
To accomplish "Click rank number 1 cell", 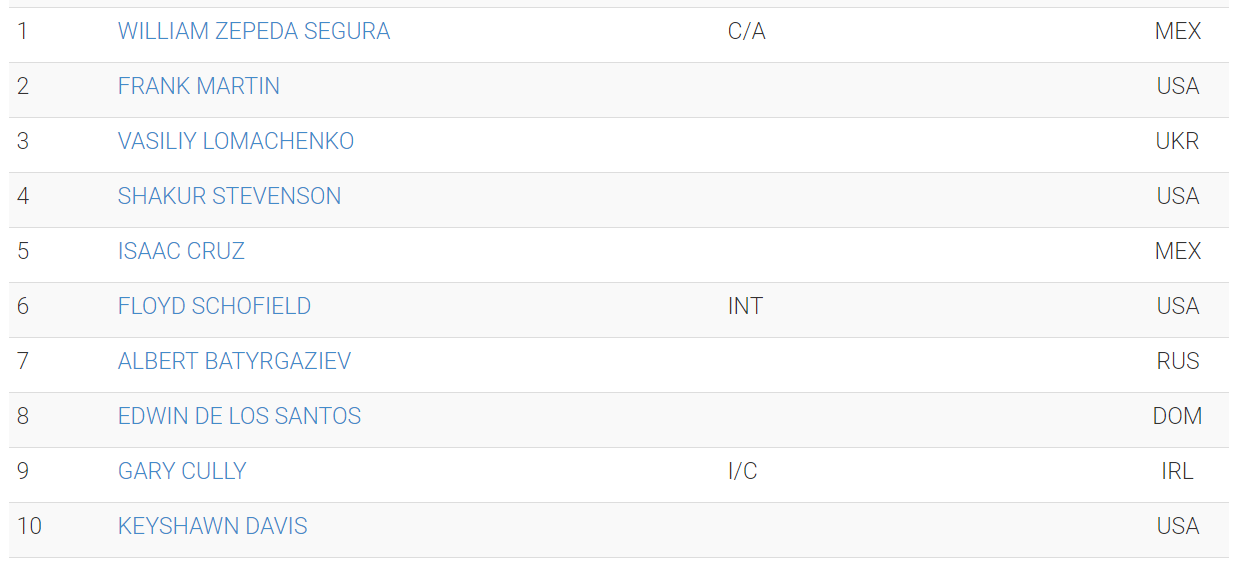I will tap(23, 31).
